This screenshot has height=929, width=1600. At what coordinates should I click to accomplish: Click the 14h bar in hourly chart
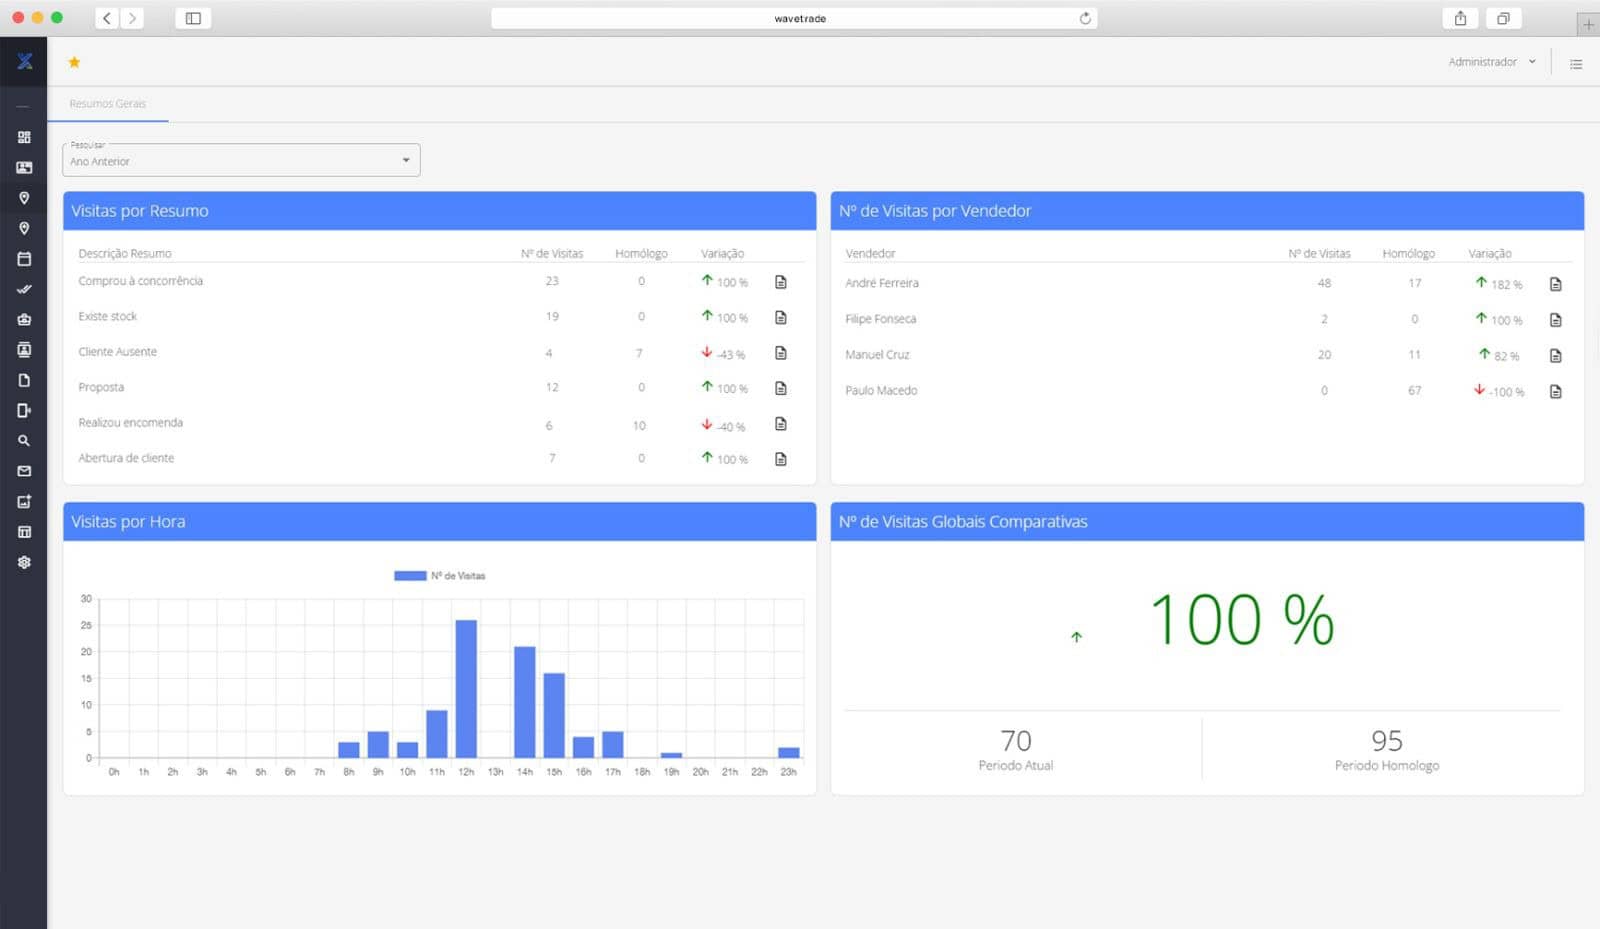point(525,702)
